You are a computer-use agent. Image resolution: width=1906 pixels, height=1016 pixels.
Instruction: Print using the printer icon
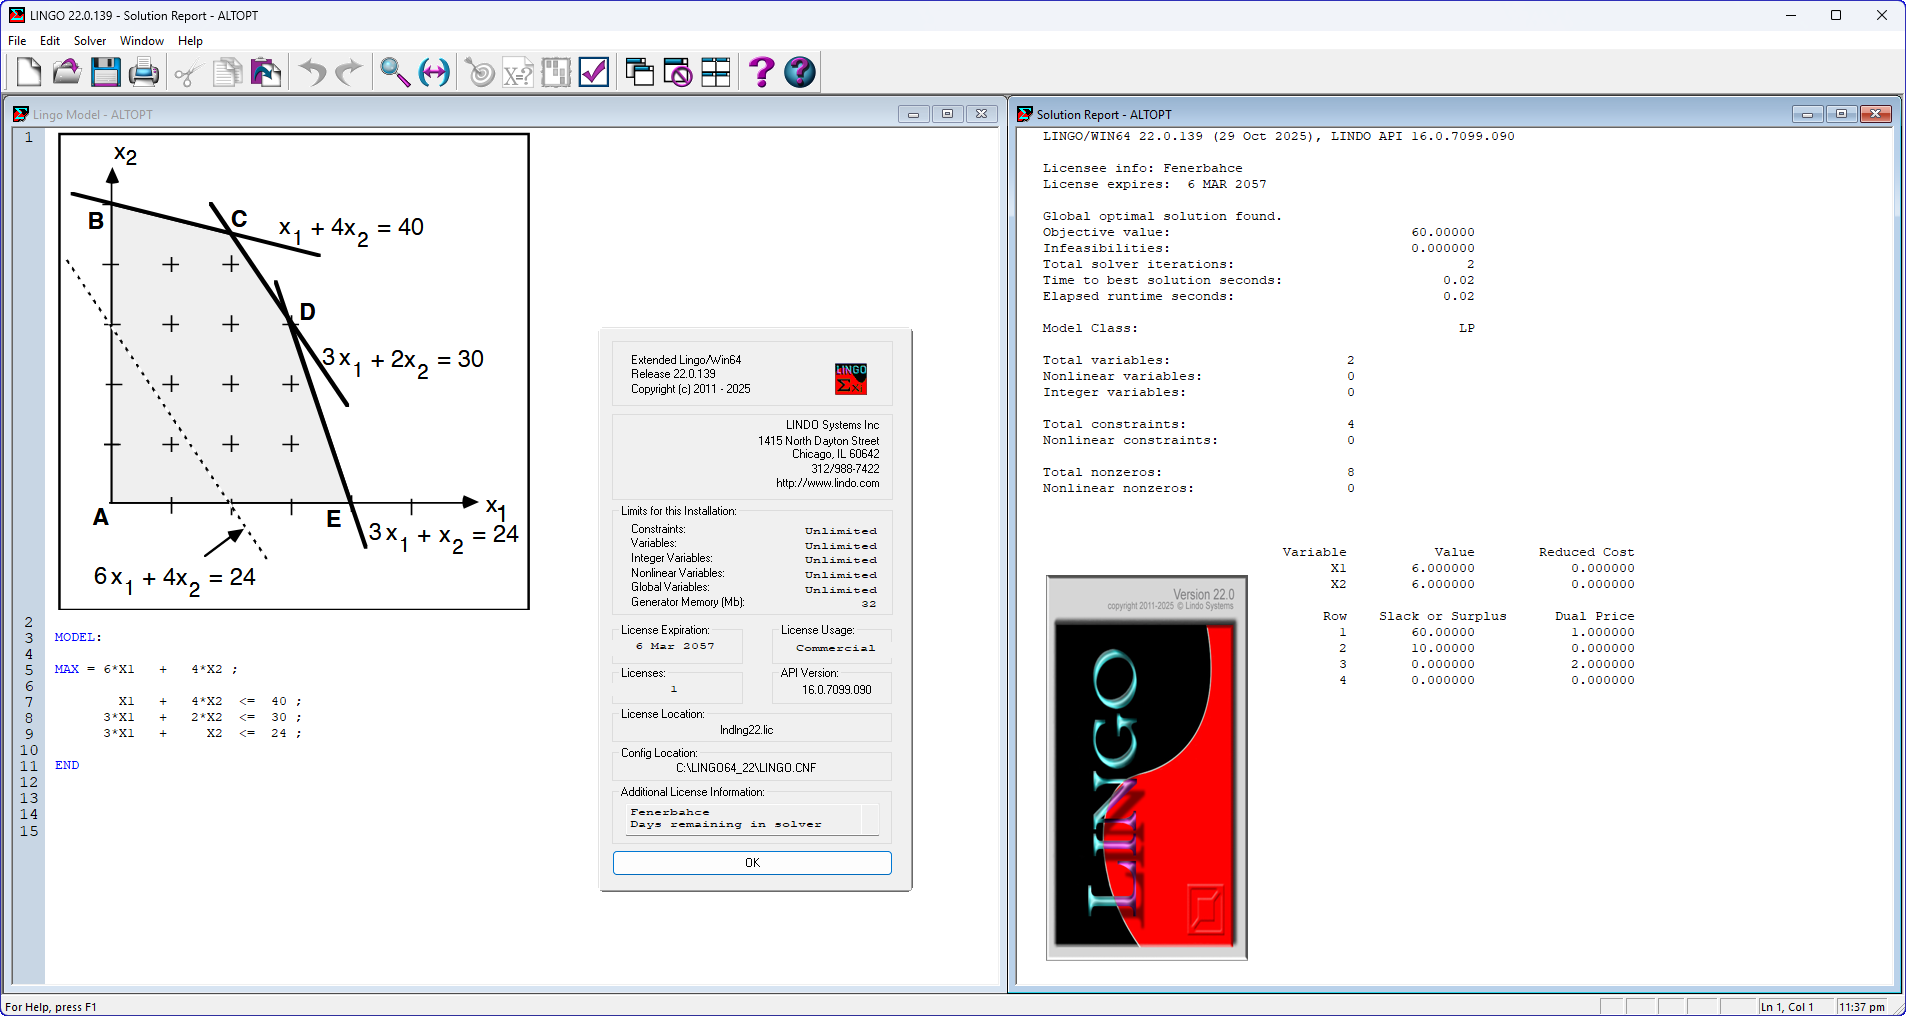144,72
